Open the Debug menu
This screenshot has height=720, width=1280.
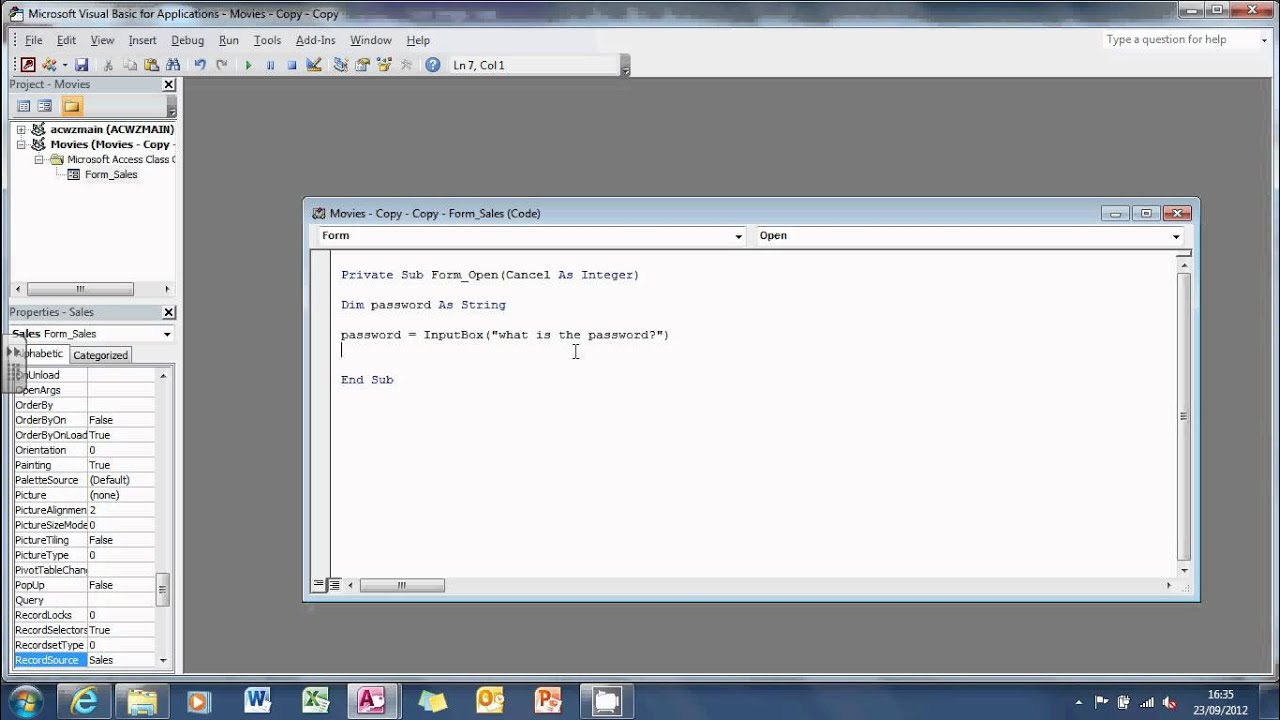click(187, 40)
